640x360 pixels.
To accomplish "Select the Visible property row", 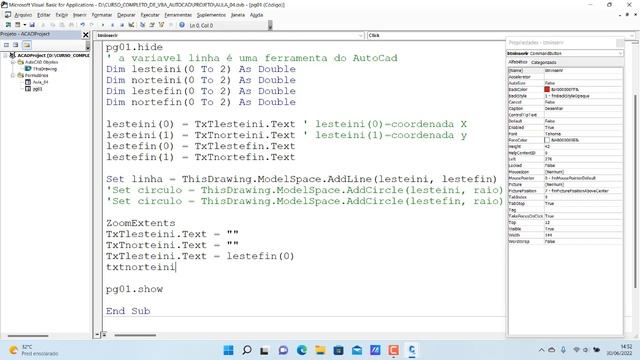I will [x=565, y=229].
